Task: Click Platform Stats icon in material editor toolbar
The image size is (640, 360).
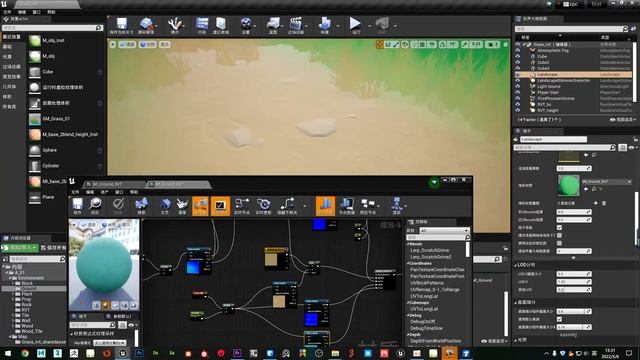Action: (347, 206)
